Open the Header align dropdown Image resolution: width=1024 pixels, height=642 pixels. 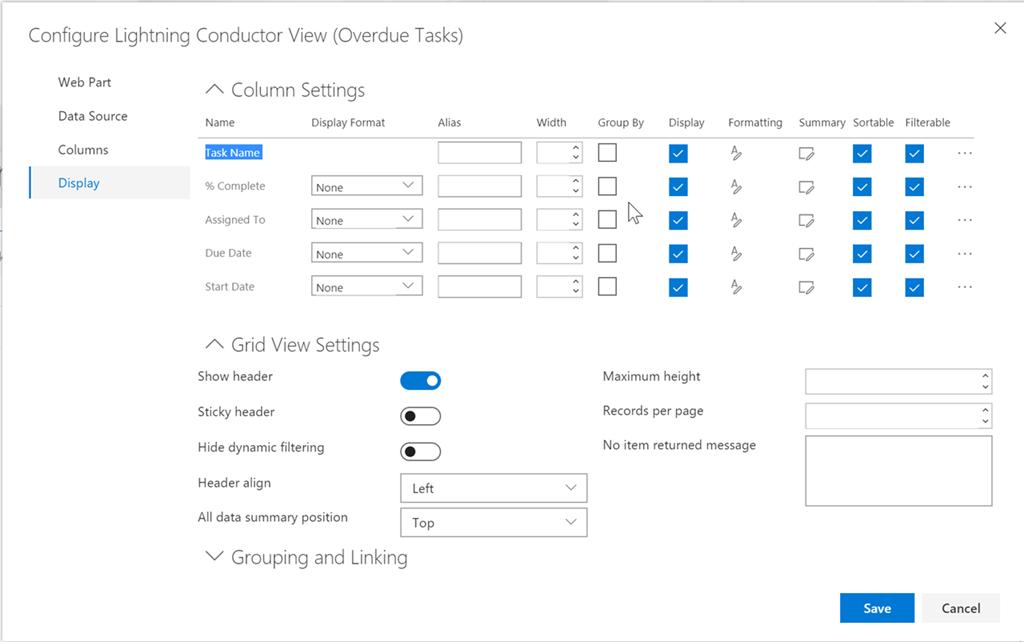coord(494,488)
